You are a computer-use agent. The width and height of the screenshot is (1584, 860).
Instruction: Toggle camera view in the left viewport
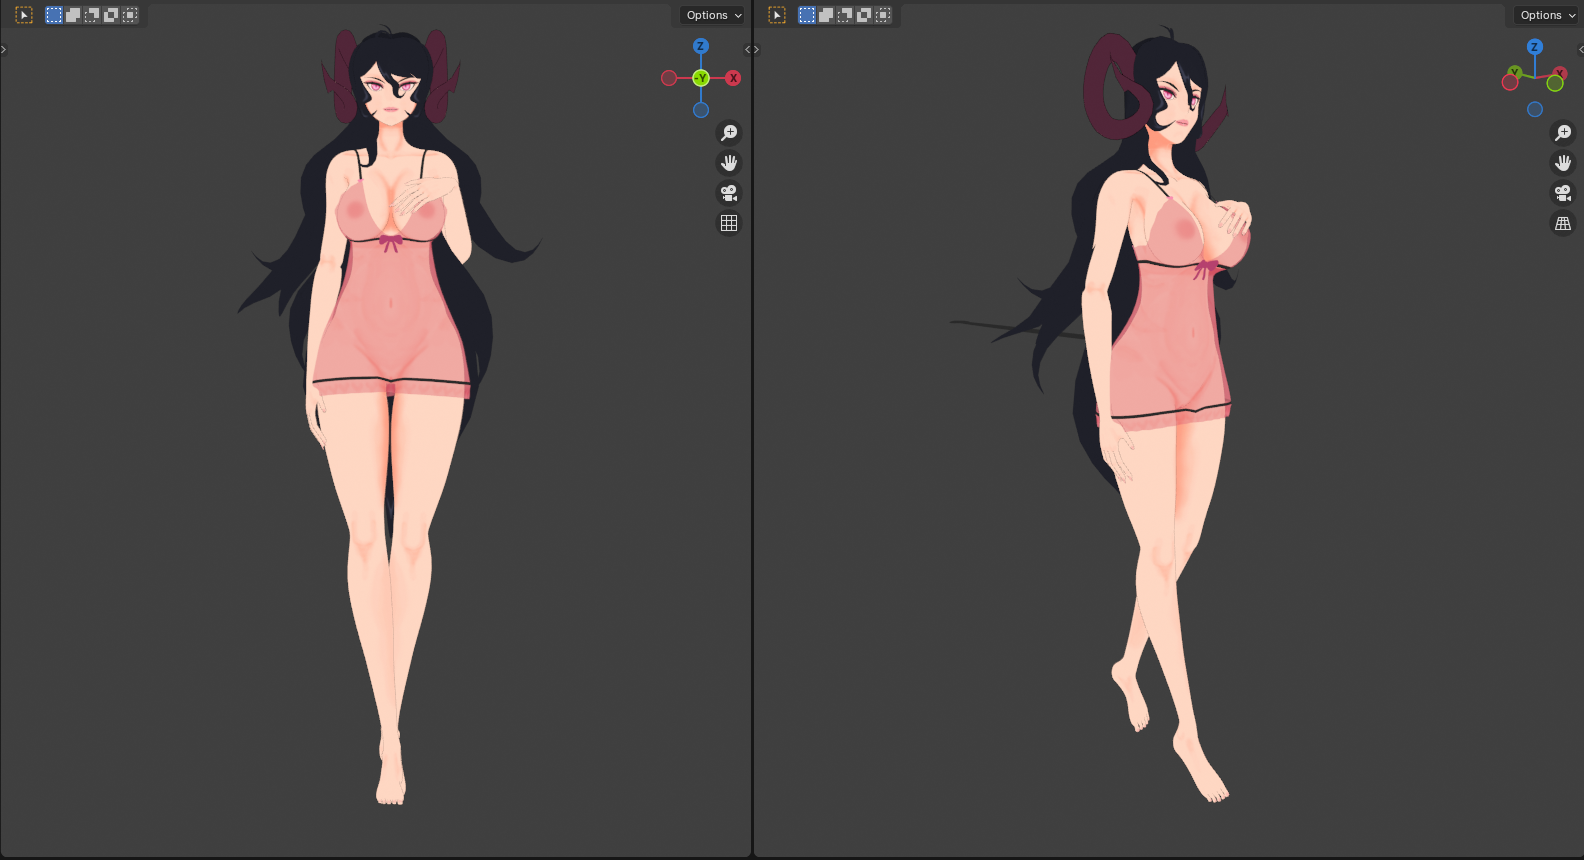[x=729, y=193]
